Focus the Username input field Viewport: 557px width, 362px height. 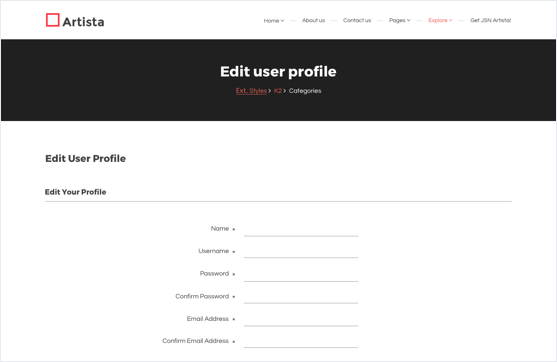click(301, 251)
